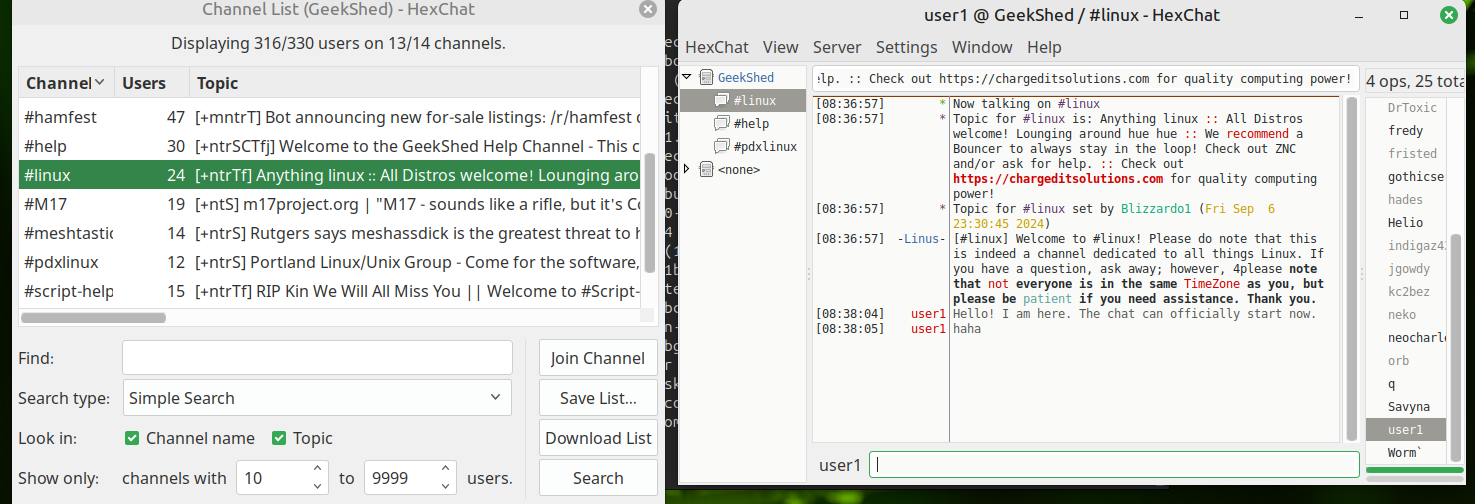Open the HexChat menu
Viewport: 1475px width, 504px height.
(x=717, y=47)
